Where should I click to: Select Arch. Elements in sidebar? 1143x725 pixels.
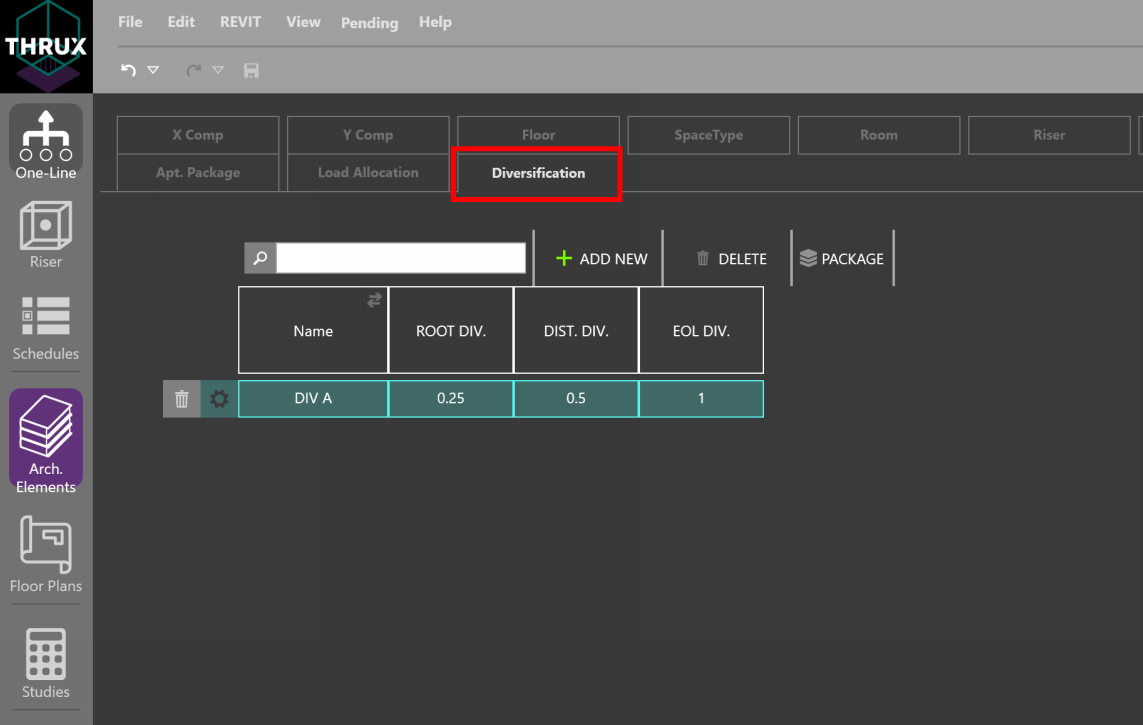(x=46, y=438)
